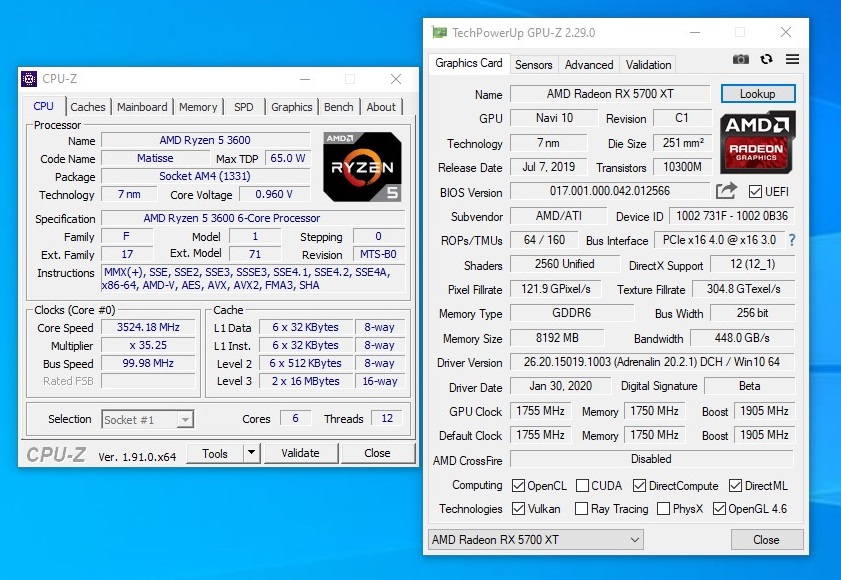The width and height of the screenshot is (841, 580).
Task: Click the GPU Name field in GPU-Z
Action: tap(610, 94)
